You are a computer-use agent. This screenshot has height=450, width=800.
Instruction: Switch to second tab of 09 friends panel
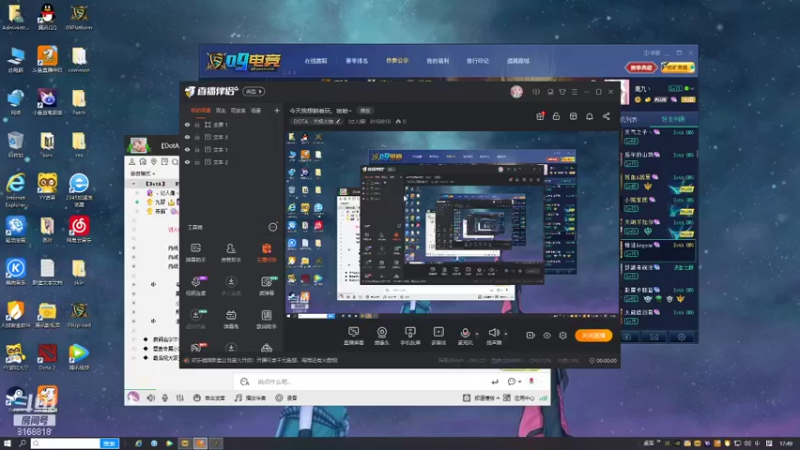tap(673, 119)
